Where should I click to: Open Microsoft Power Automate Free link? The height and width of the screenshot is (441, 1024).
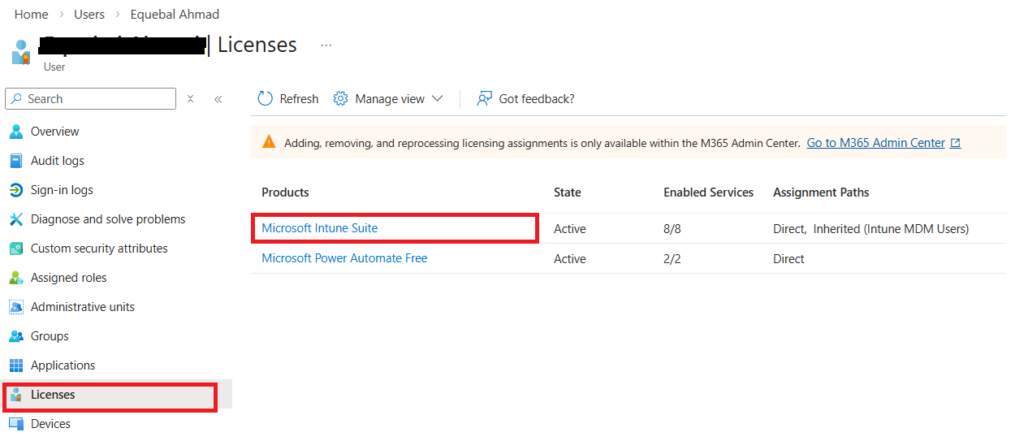344,258
